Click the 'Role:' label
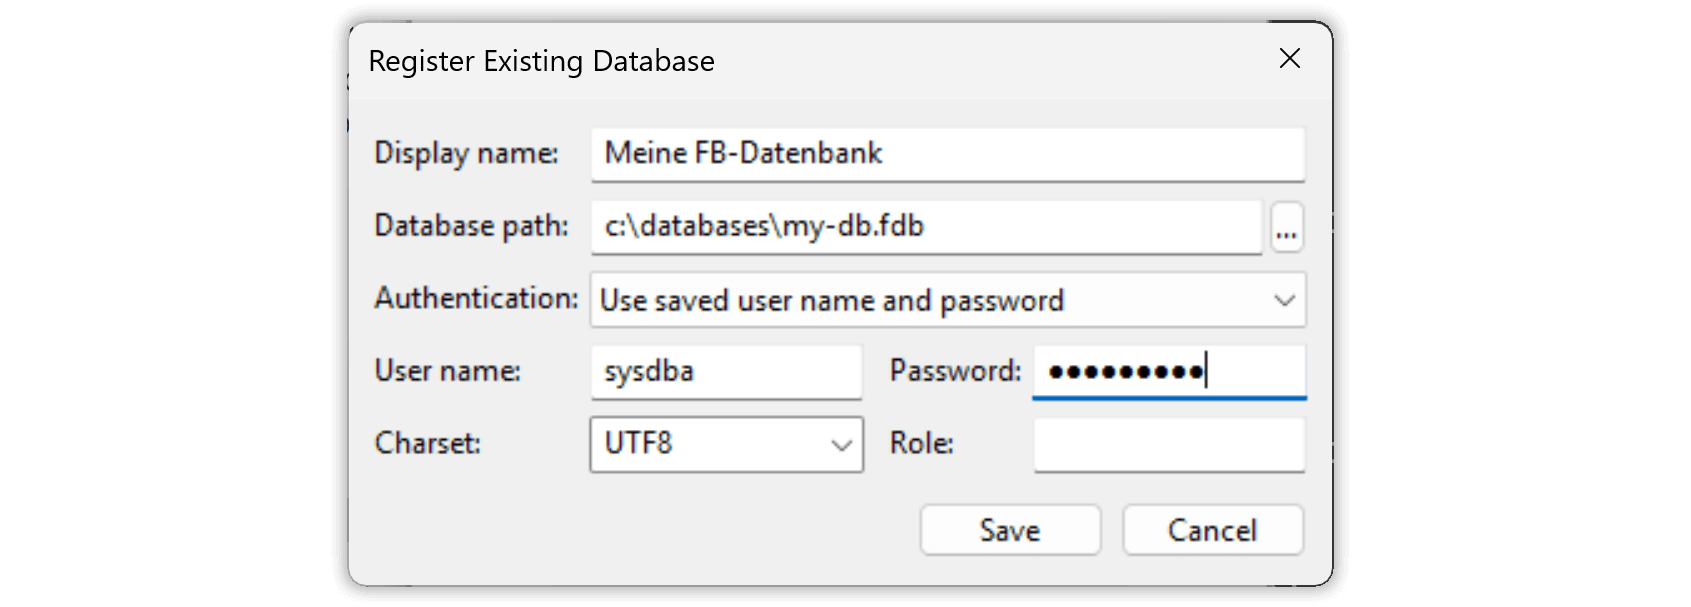 [x=921, y=443]
